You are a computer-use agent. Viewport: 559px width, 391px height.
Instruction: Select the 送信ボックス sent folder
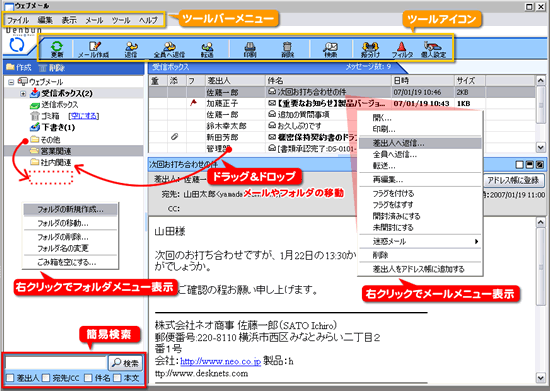click(x=54, y=105)
